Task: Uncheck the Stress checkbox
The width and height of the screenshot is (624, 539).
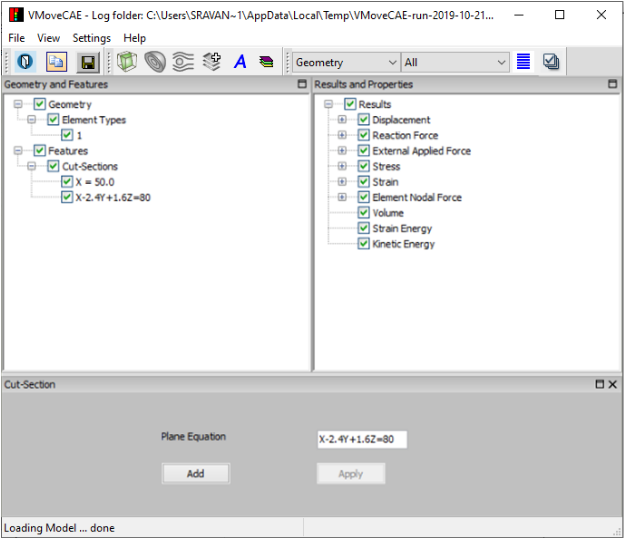Action: click(x=363, y=166)
